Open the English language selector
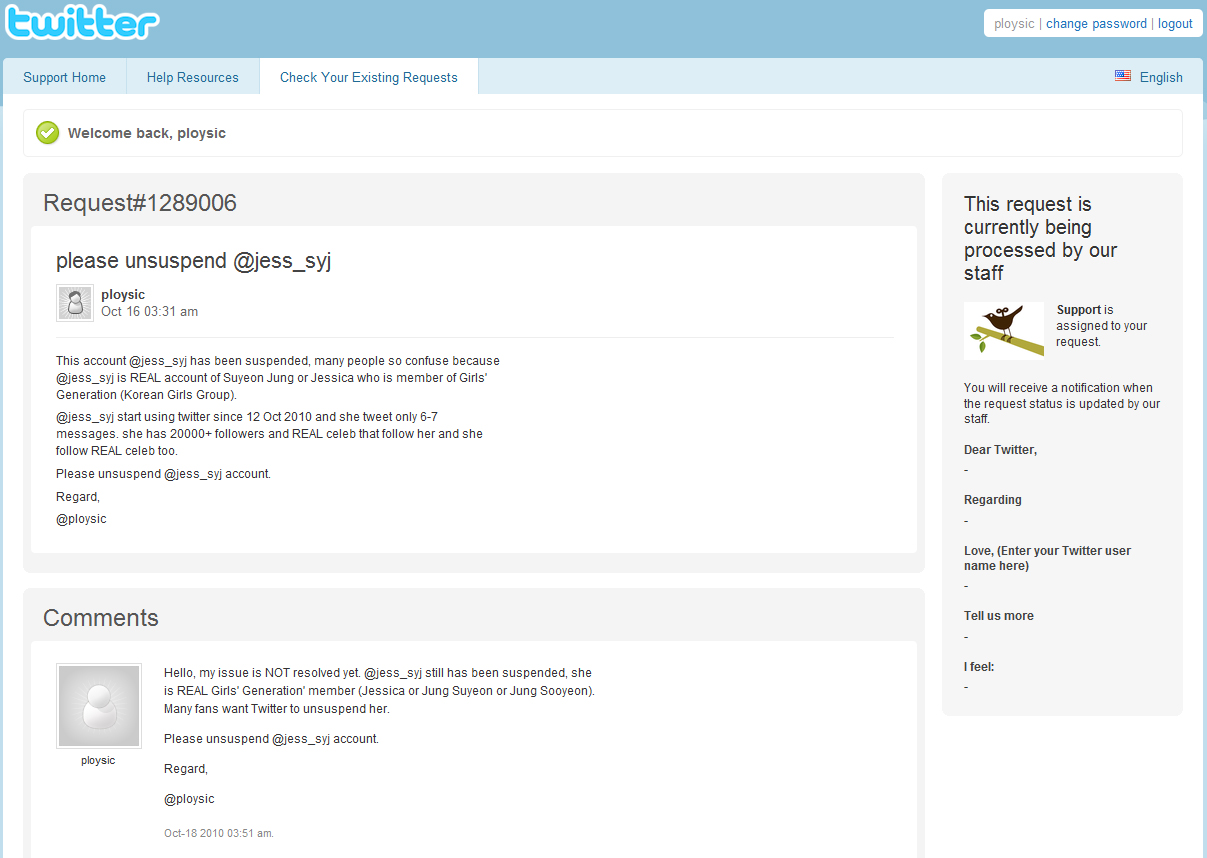Image resolution: width=1207 pixels, height=858 pixels. (1161, 77)
